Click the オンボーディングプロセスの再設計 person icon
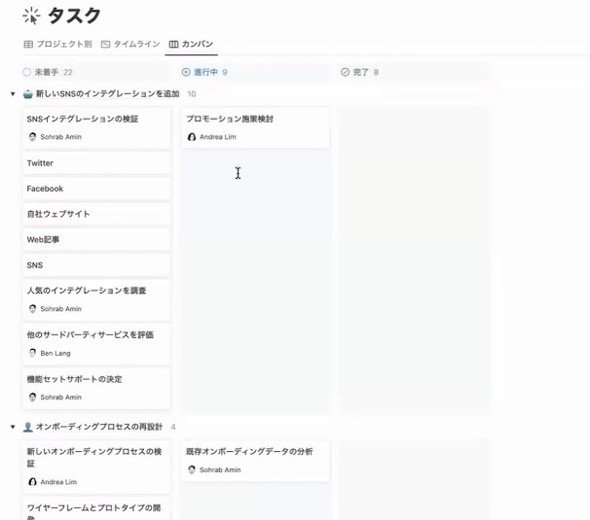This screenshot has width=590, height=520. [28, 427]
